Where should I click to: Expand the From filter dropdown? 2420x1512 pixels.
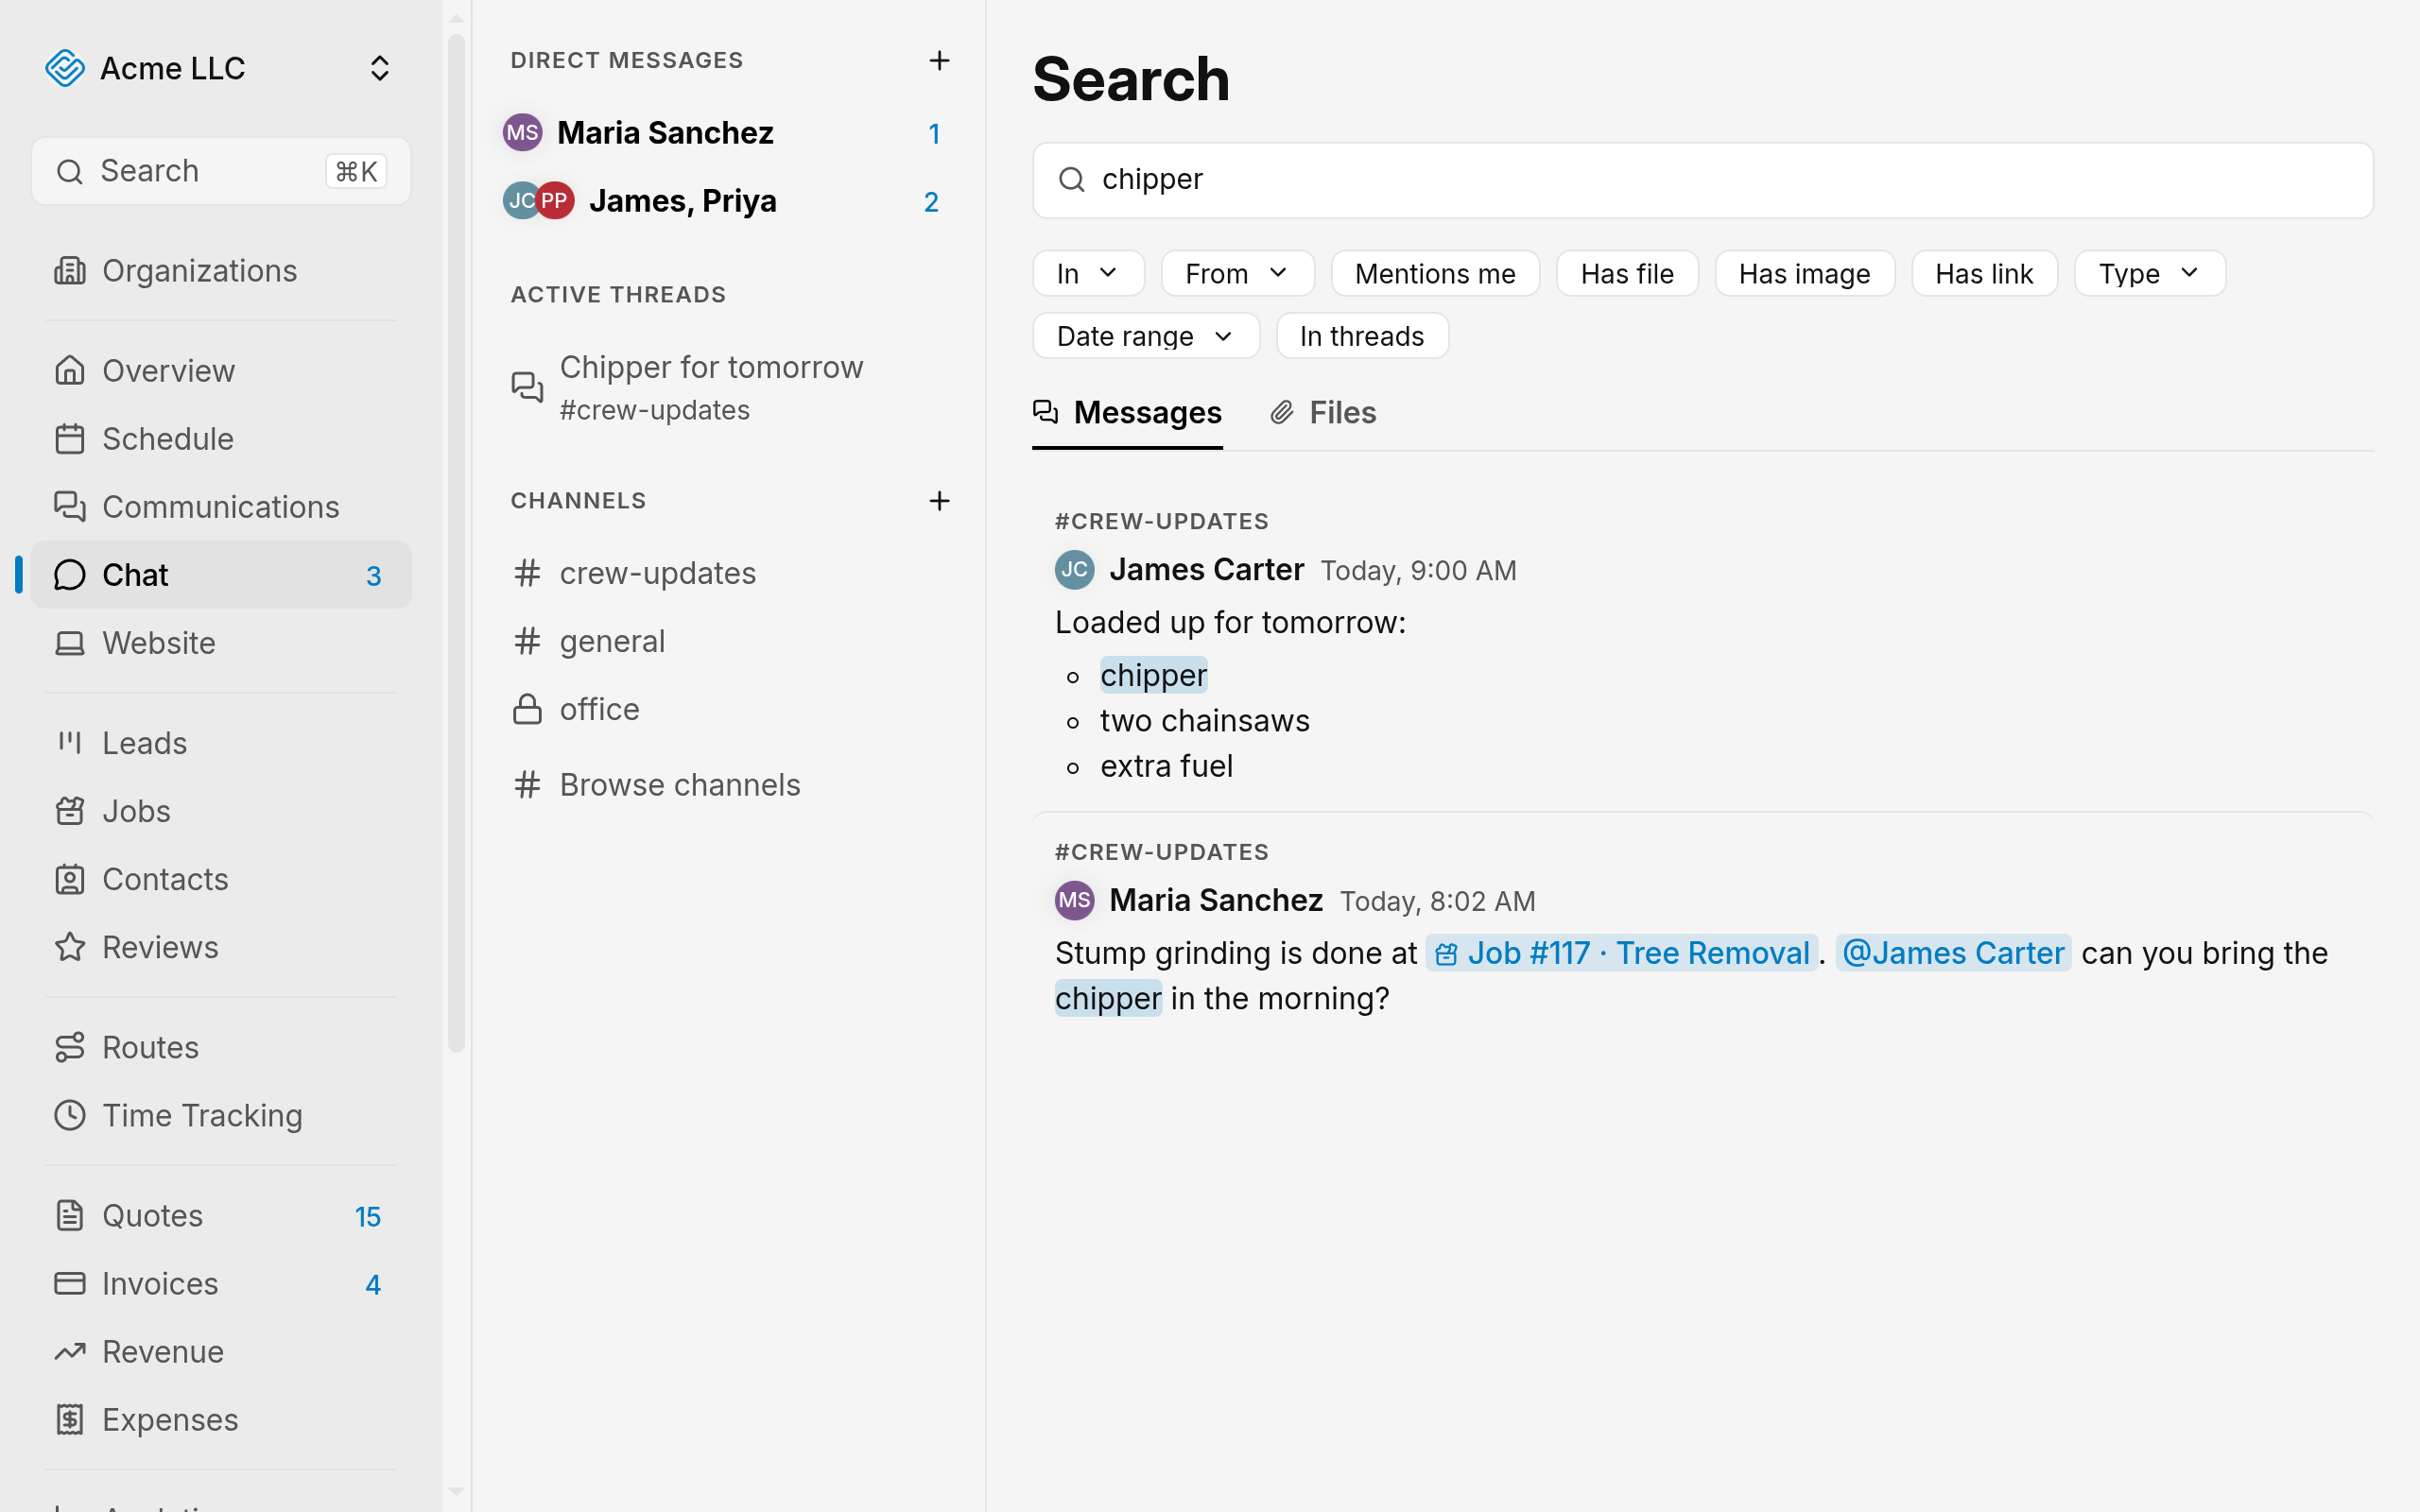tap(1237, 274)
